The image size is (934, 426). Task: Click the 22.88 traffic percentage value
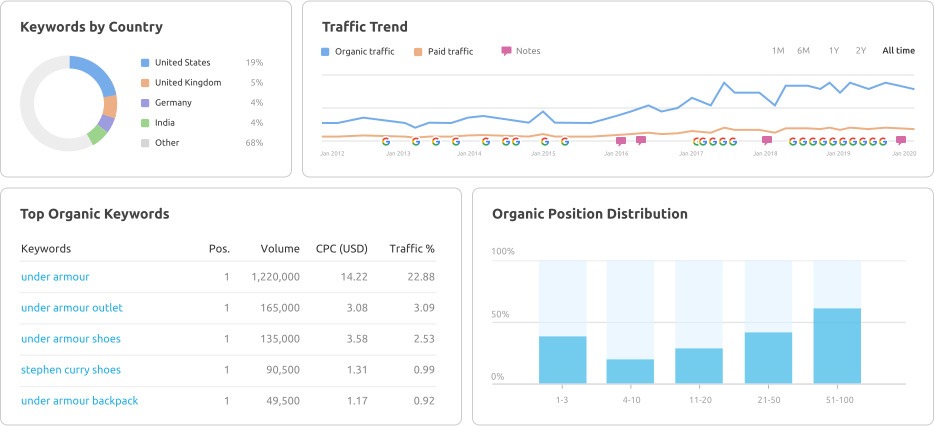pyautogui.click(x=423, y=276)
